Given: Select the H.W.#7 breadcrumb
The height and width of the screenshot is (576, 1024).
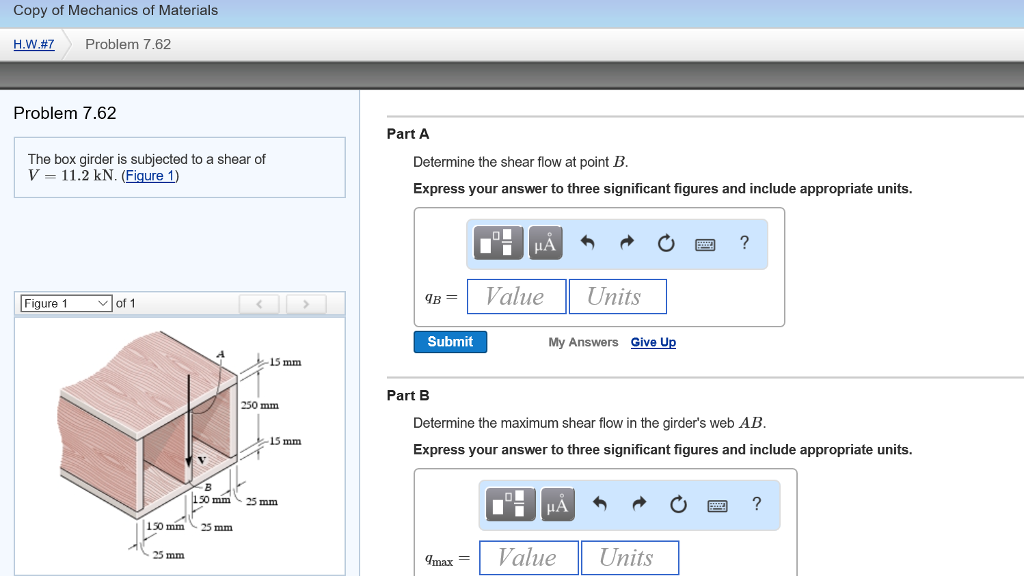Looking at the screenshot, I should click(33, 44).
